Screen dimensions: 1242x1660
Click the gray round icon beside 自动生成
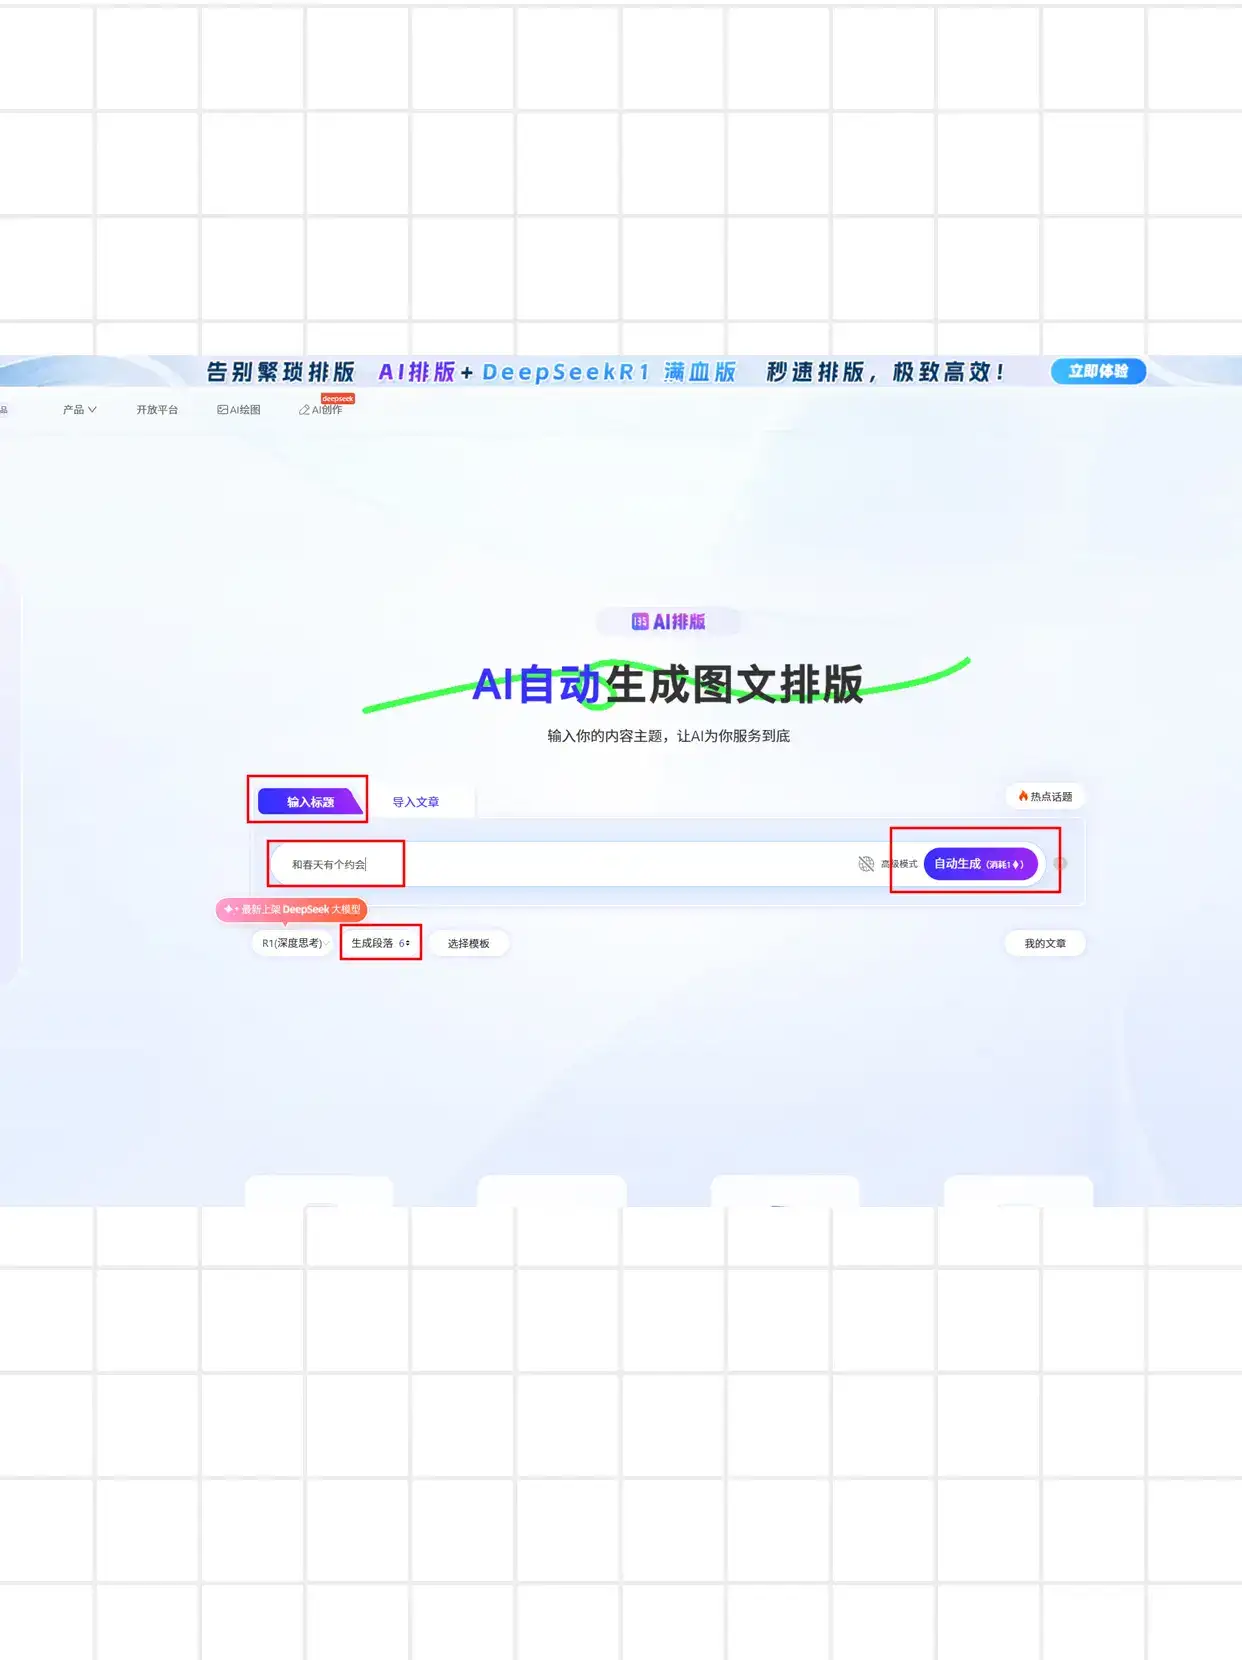(1061, 863)
